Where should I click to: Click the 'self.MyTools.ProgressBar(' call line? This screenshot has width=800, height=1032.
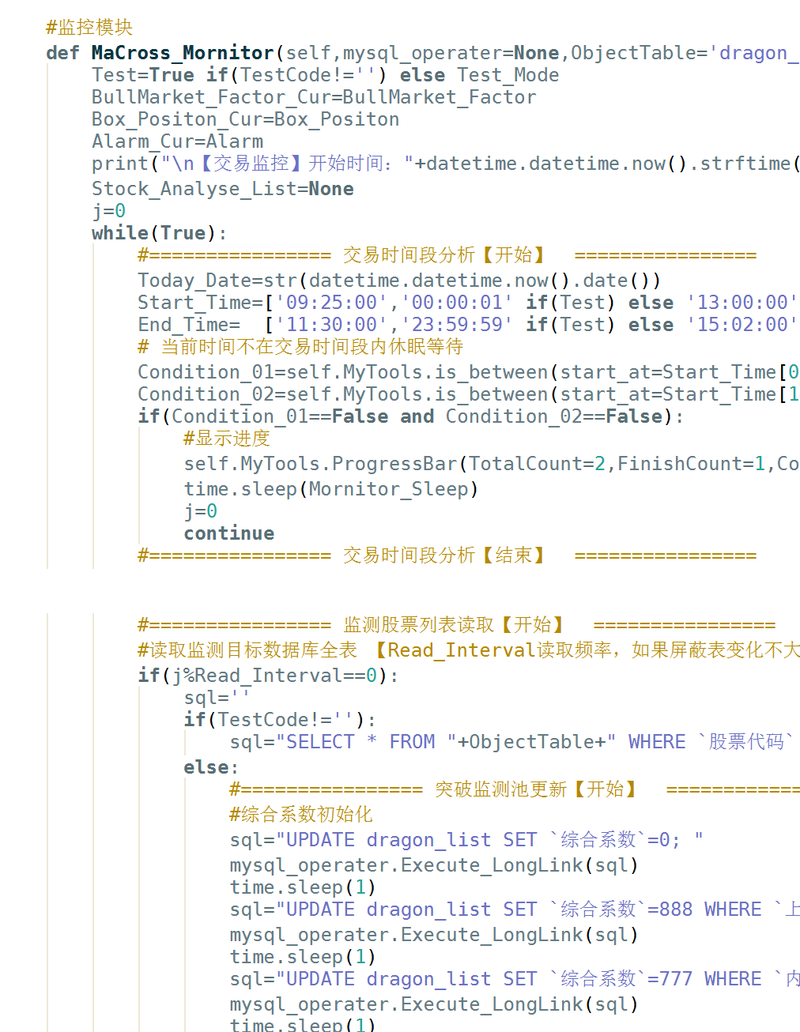coord(491,464)
